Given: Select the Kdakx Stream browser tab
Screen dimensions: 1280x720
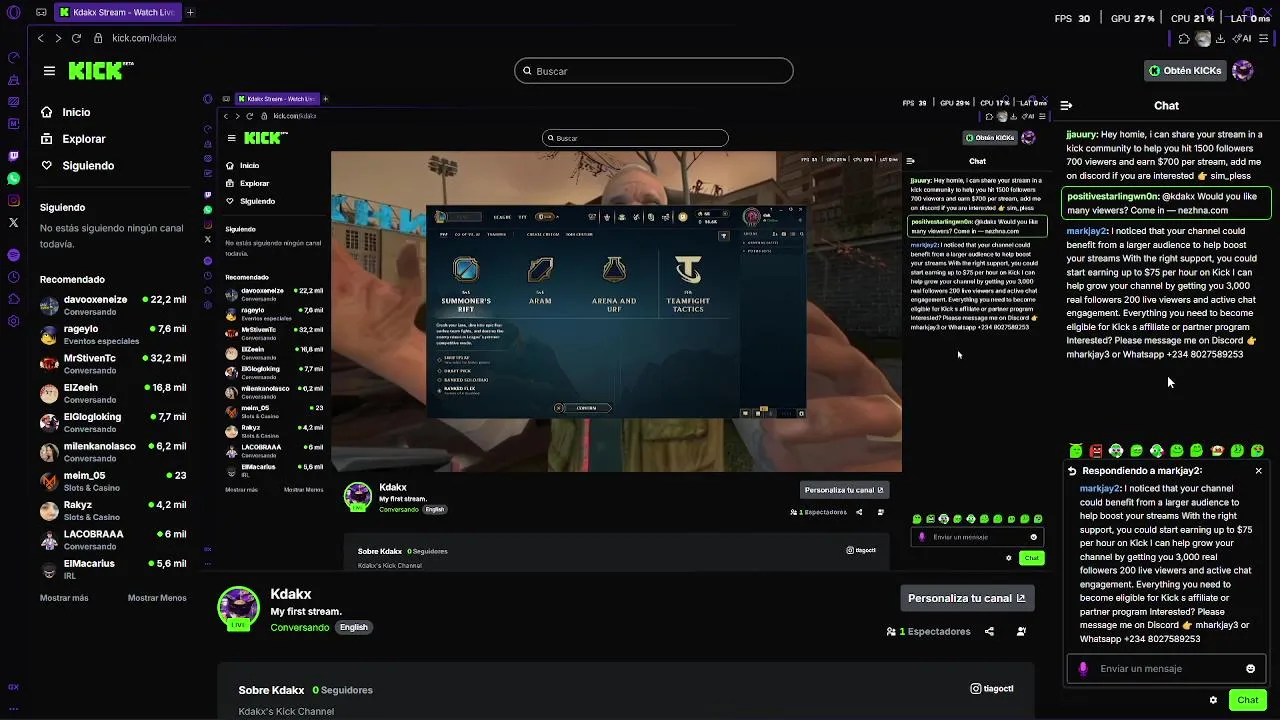Looking at the screenshot, I should tap(116, 12).
